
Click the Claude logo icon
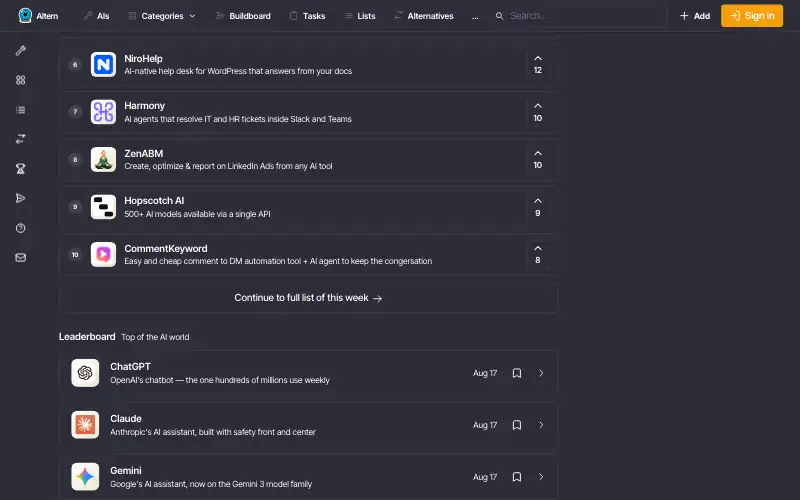[85, 425]
